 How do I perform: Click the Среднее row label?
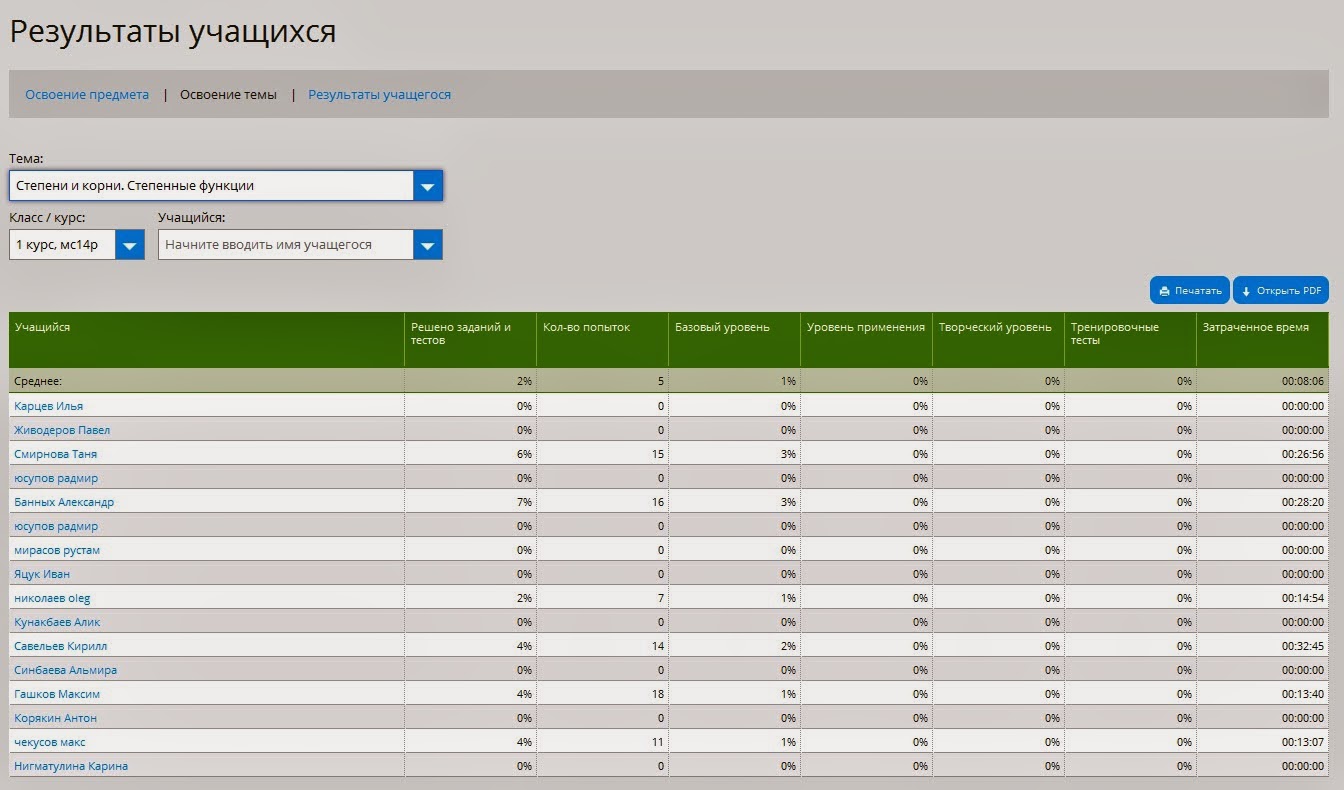pos(38,381)
